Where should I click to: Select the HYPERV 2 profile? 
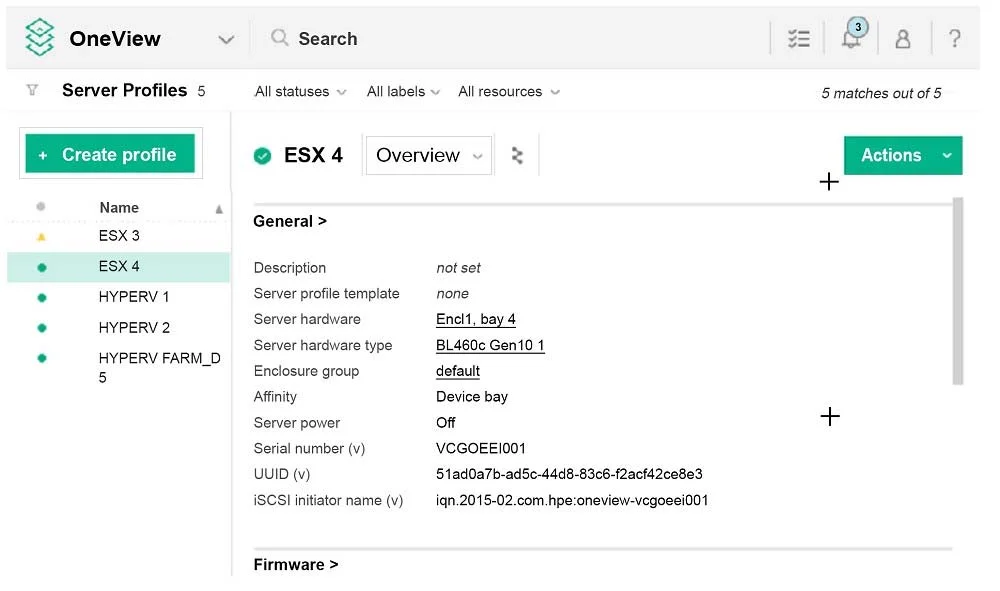coord(134,328)
